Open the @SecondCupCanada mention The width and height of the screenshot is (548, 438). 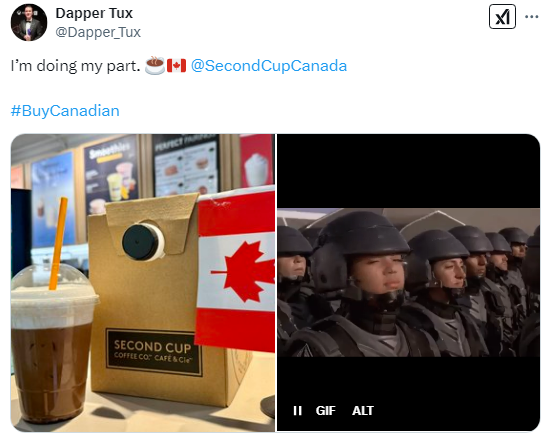[x=269, y=66]
